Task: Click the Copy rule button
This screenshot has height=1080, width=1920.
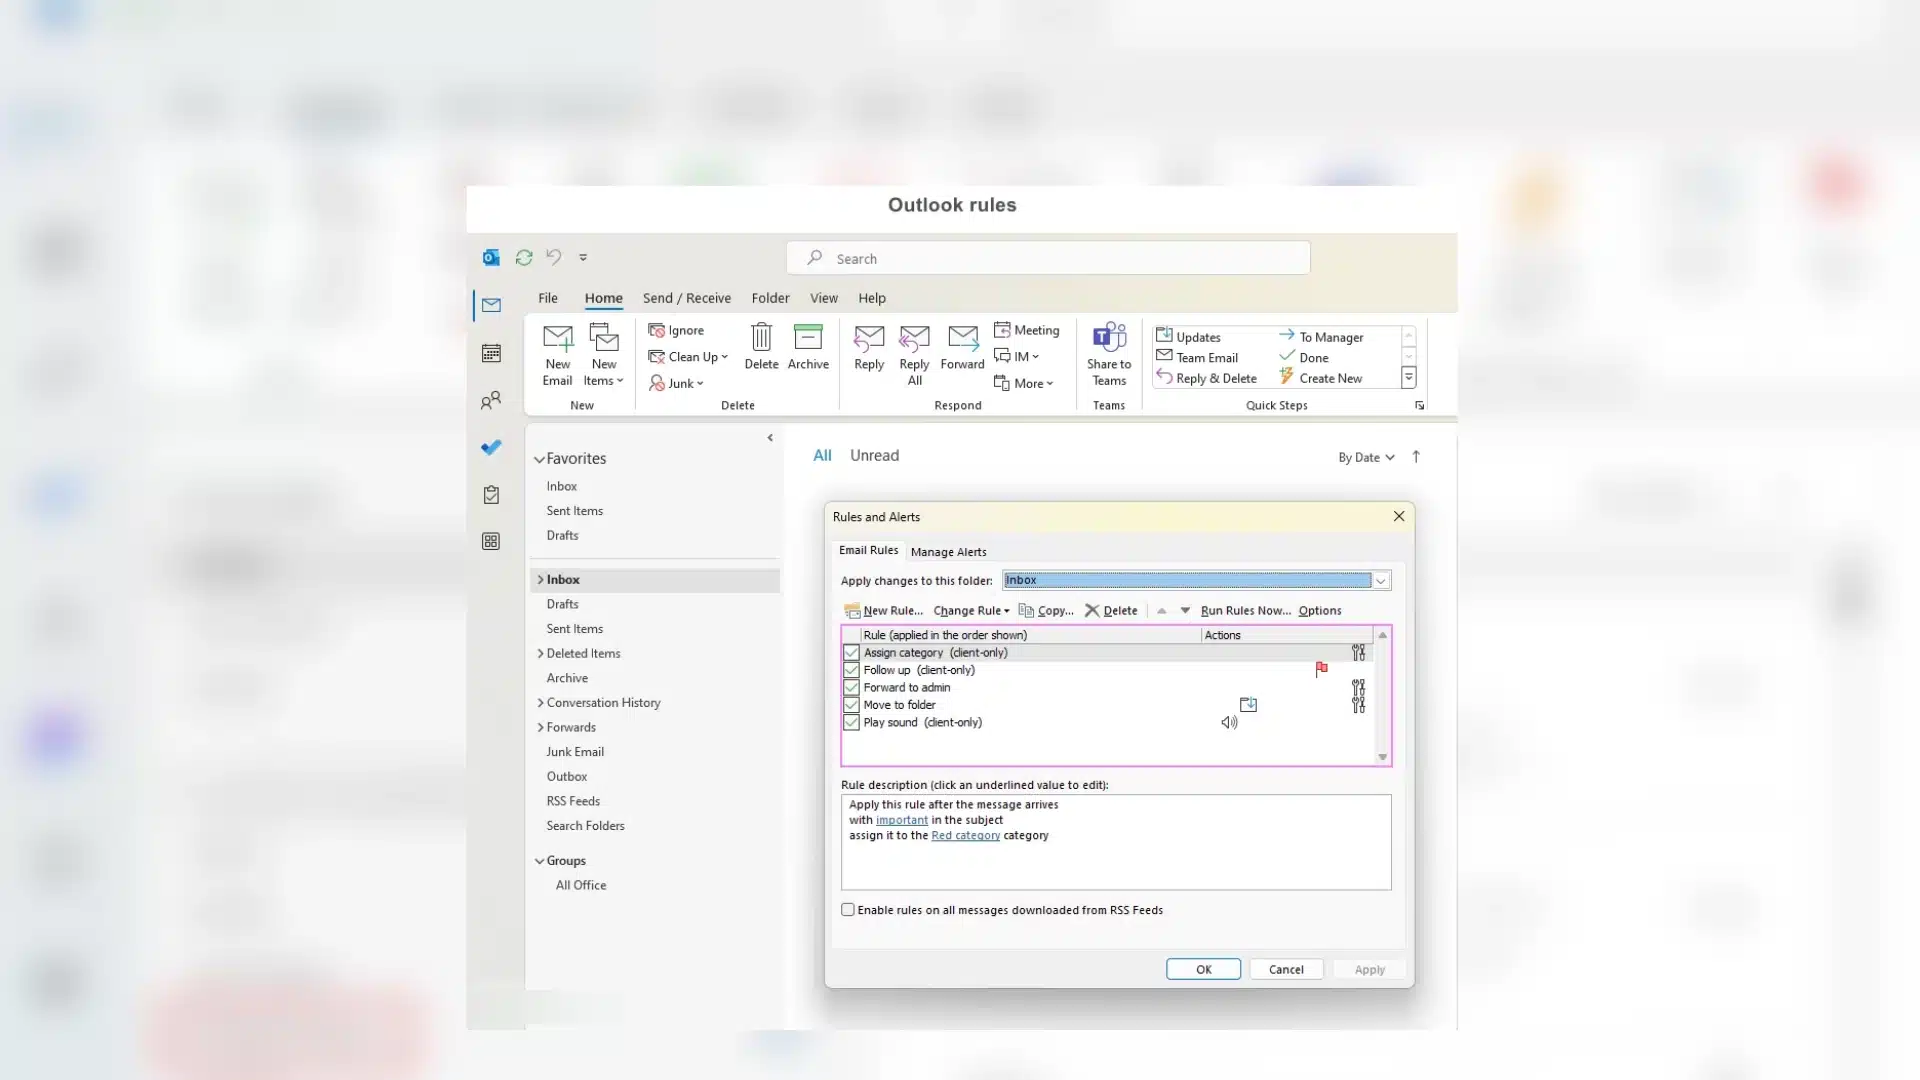Action: coord(1046,611)
